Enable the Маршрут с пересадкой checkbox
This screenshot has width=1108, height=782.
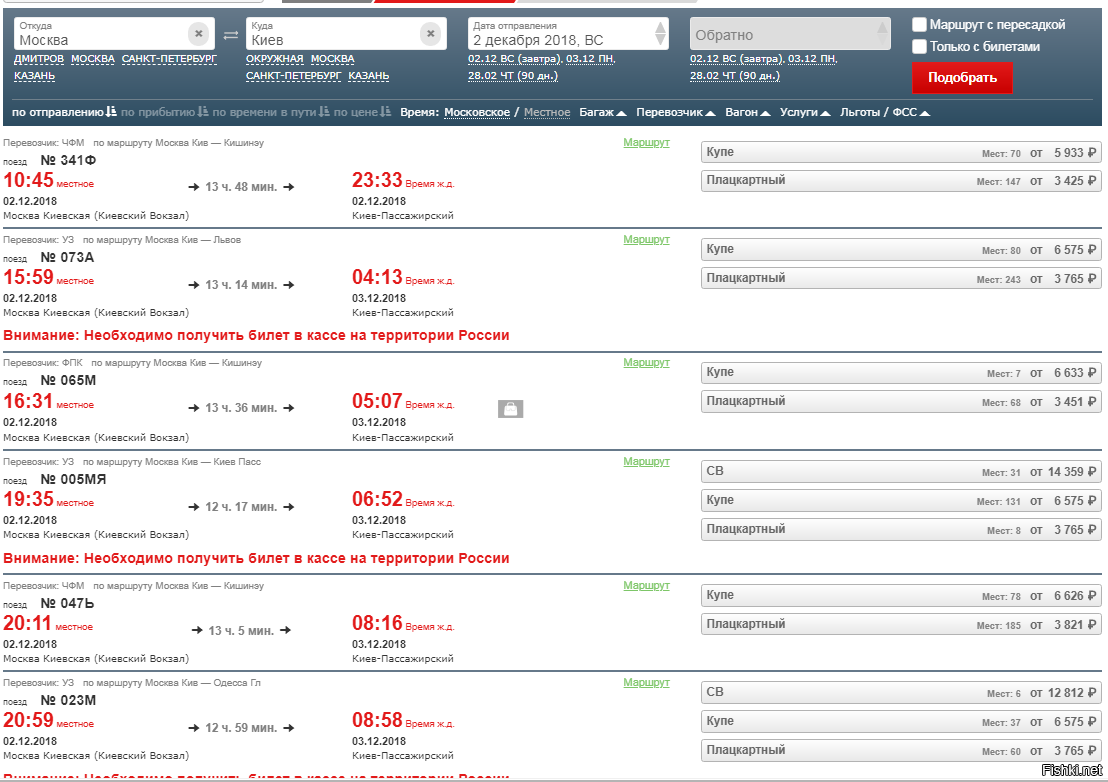(919, 25)
